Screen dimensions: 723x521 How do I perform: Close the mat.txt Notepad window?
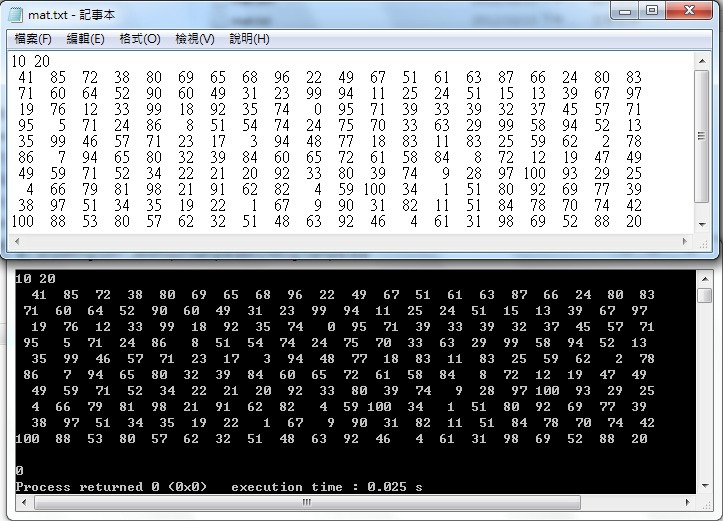[689, 11]
